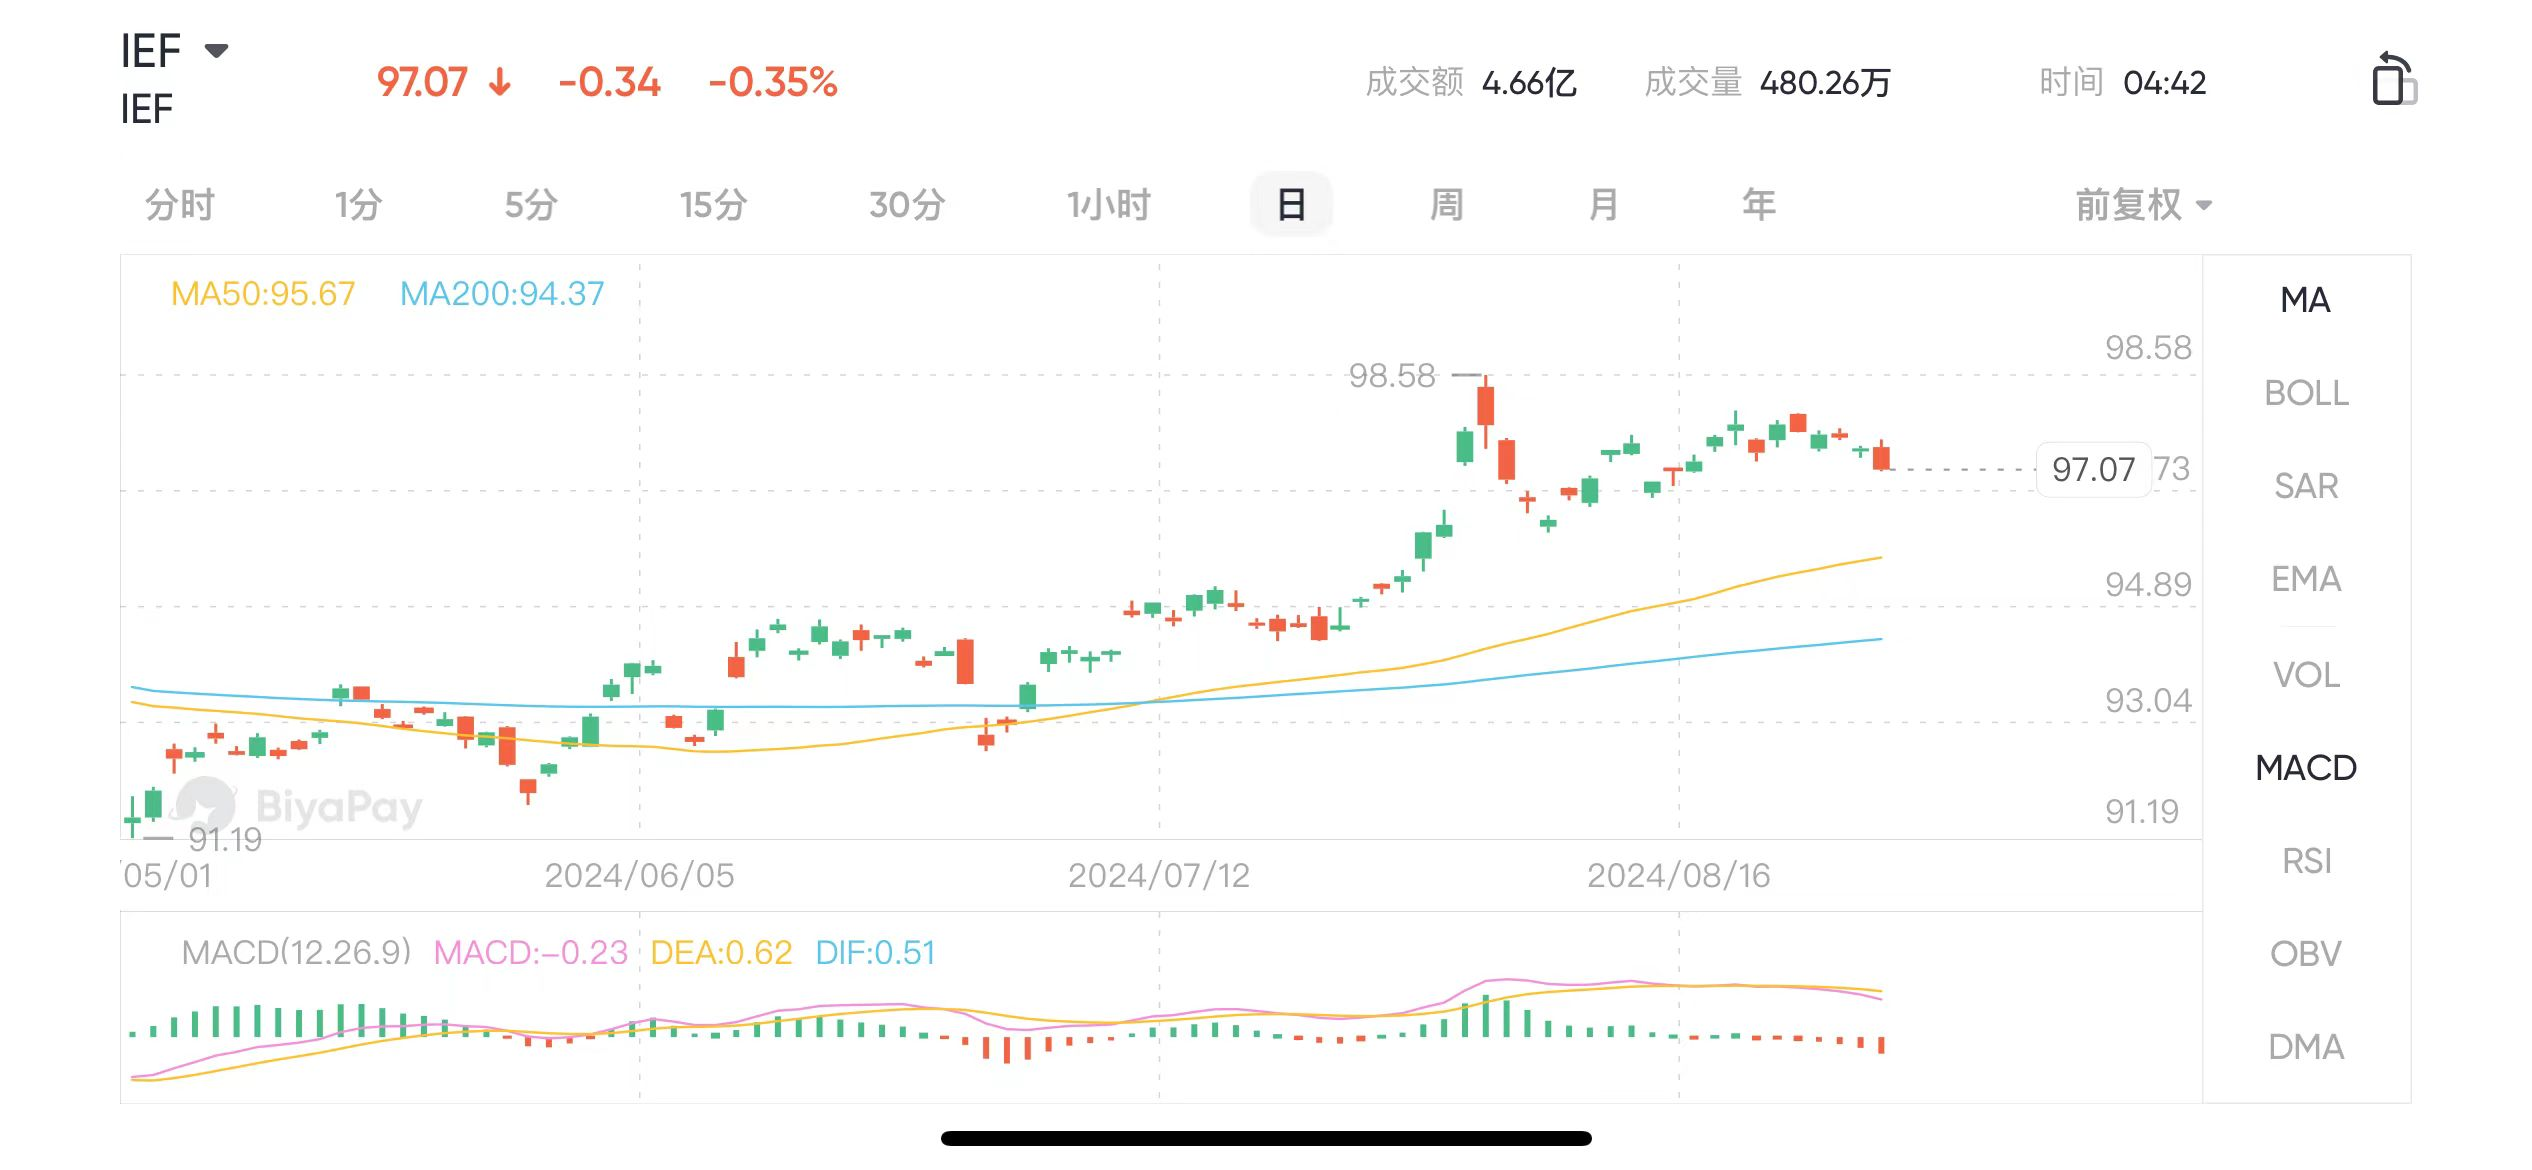Enable the EMA indicator
Viewport: 2532px width, 1170px height.
tap(2305, 579)
